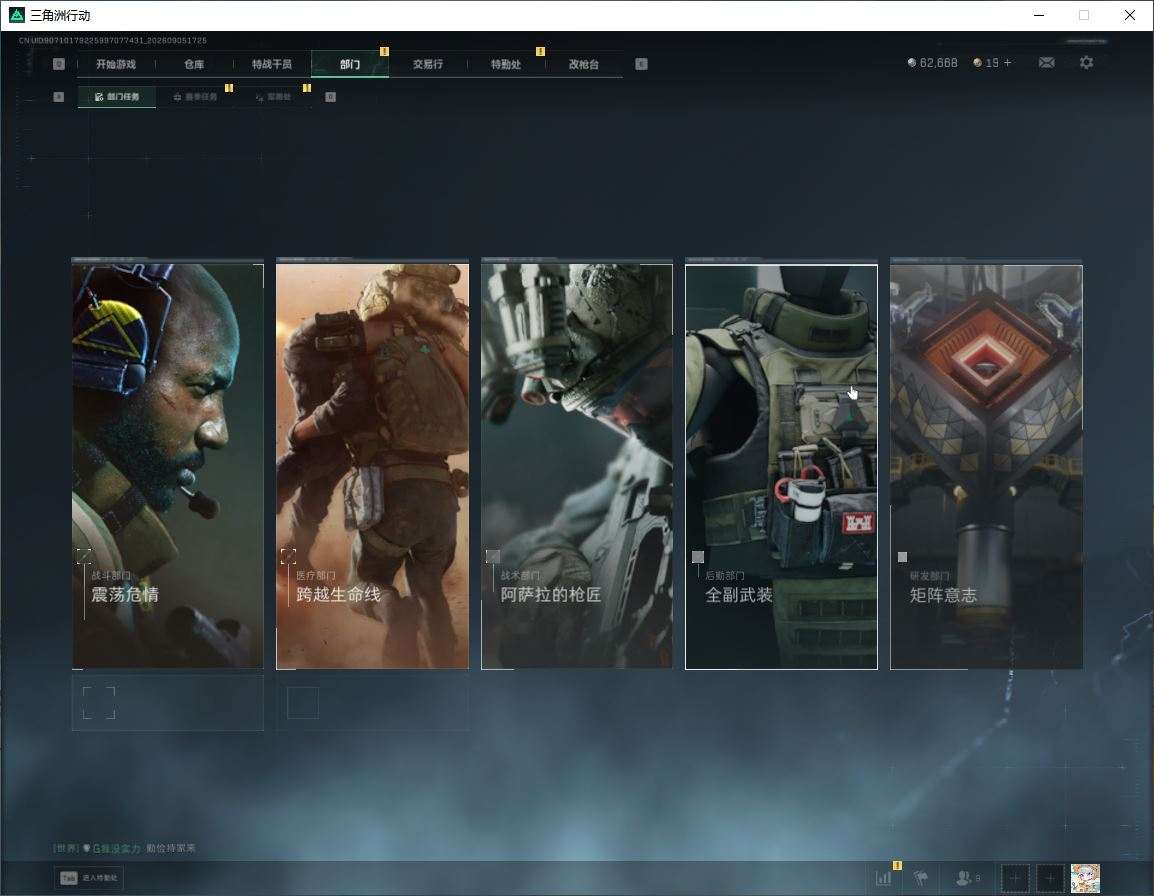Open the 全副武装 logistics department card
The height and width of the screenshot is (896, 1154).
[x=782, y=467]
